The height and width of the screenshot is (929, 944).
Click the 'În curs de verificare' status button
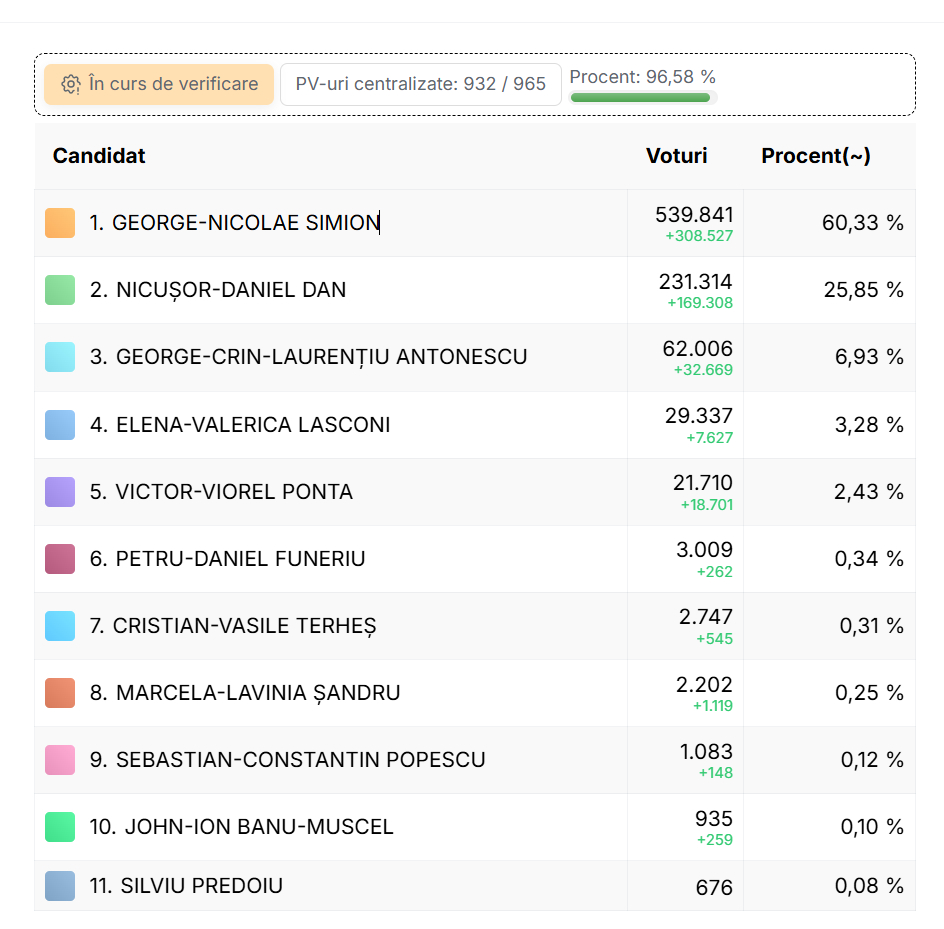(158, 85)
